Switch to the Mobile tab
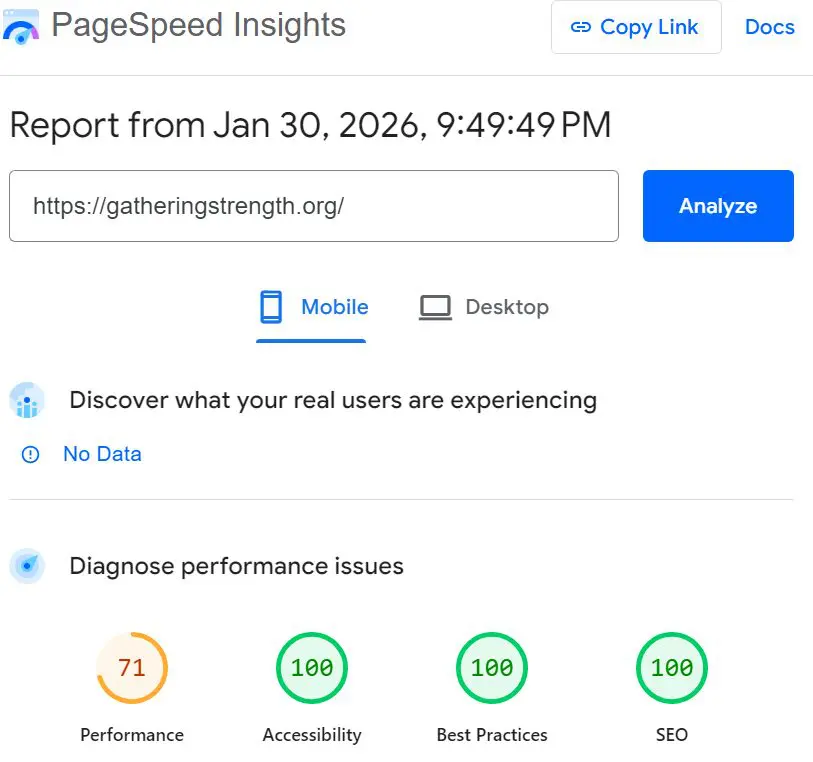The width and height of the screenshot is (813, 762). [334, 307]
